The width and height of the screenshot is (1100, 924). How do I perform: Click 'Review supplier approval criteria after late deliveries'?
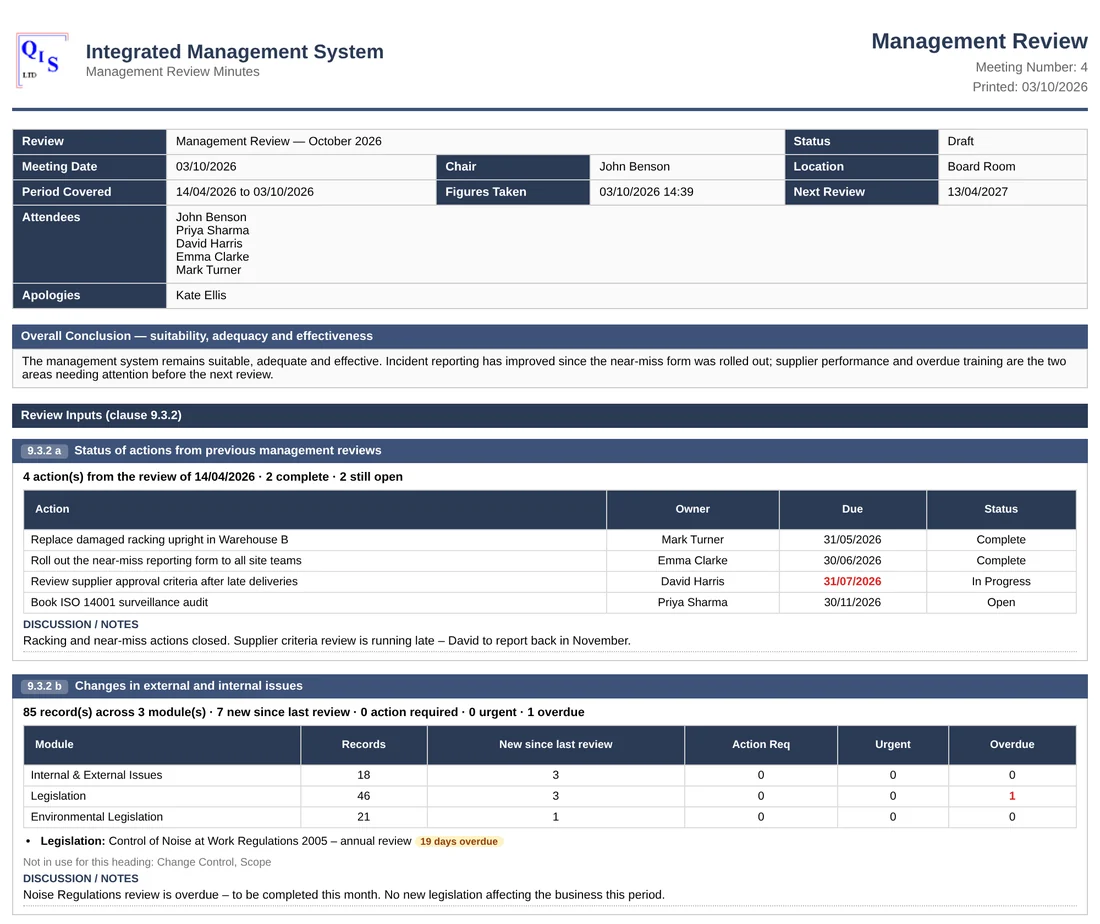tap(163, 582)
